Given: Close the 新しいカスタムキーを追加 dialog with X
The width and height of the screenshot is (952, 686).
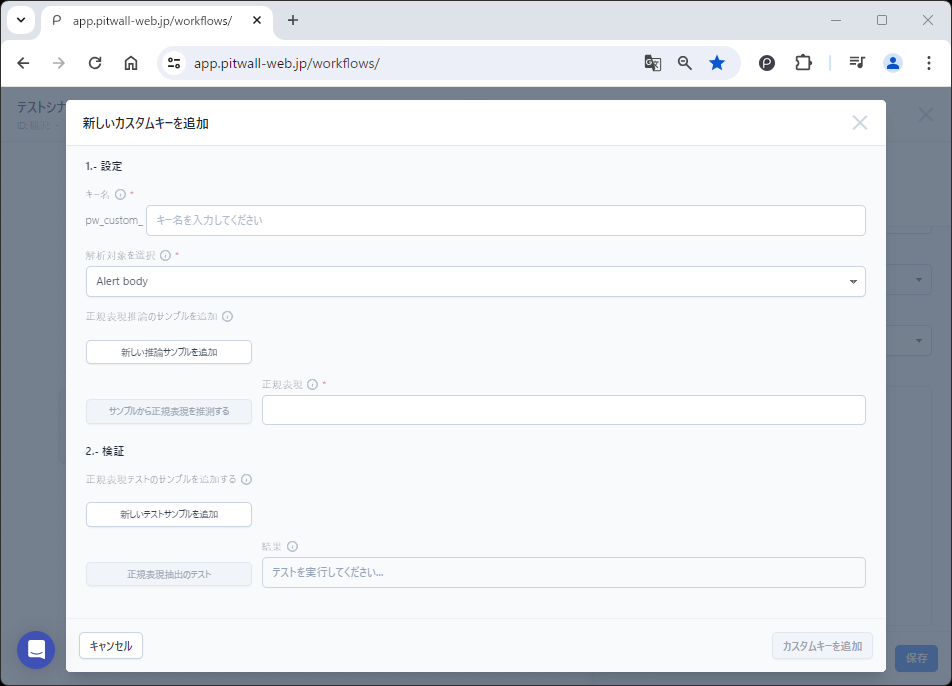Looking at the screenshot, I should [859, 123].
